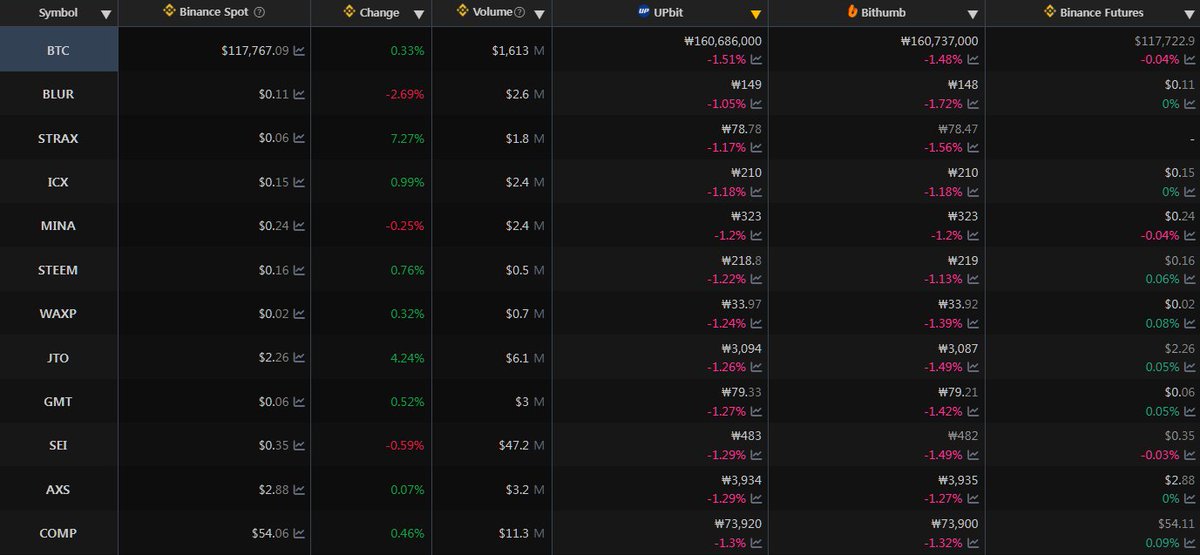Click the Binance Futures header label
The width and height of the screenshot is (1200, 555).
coord(1102,12)
